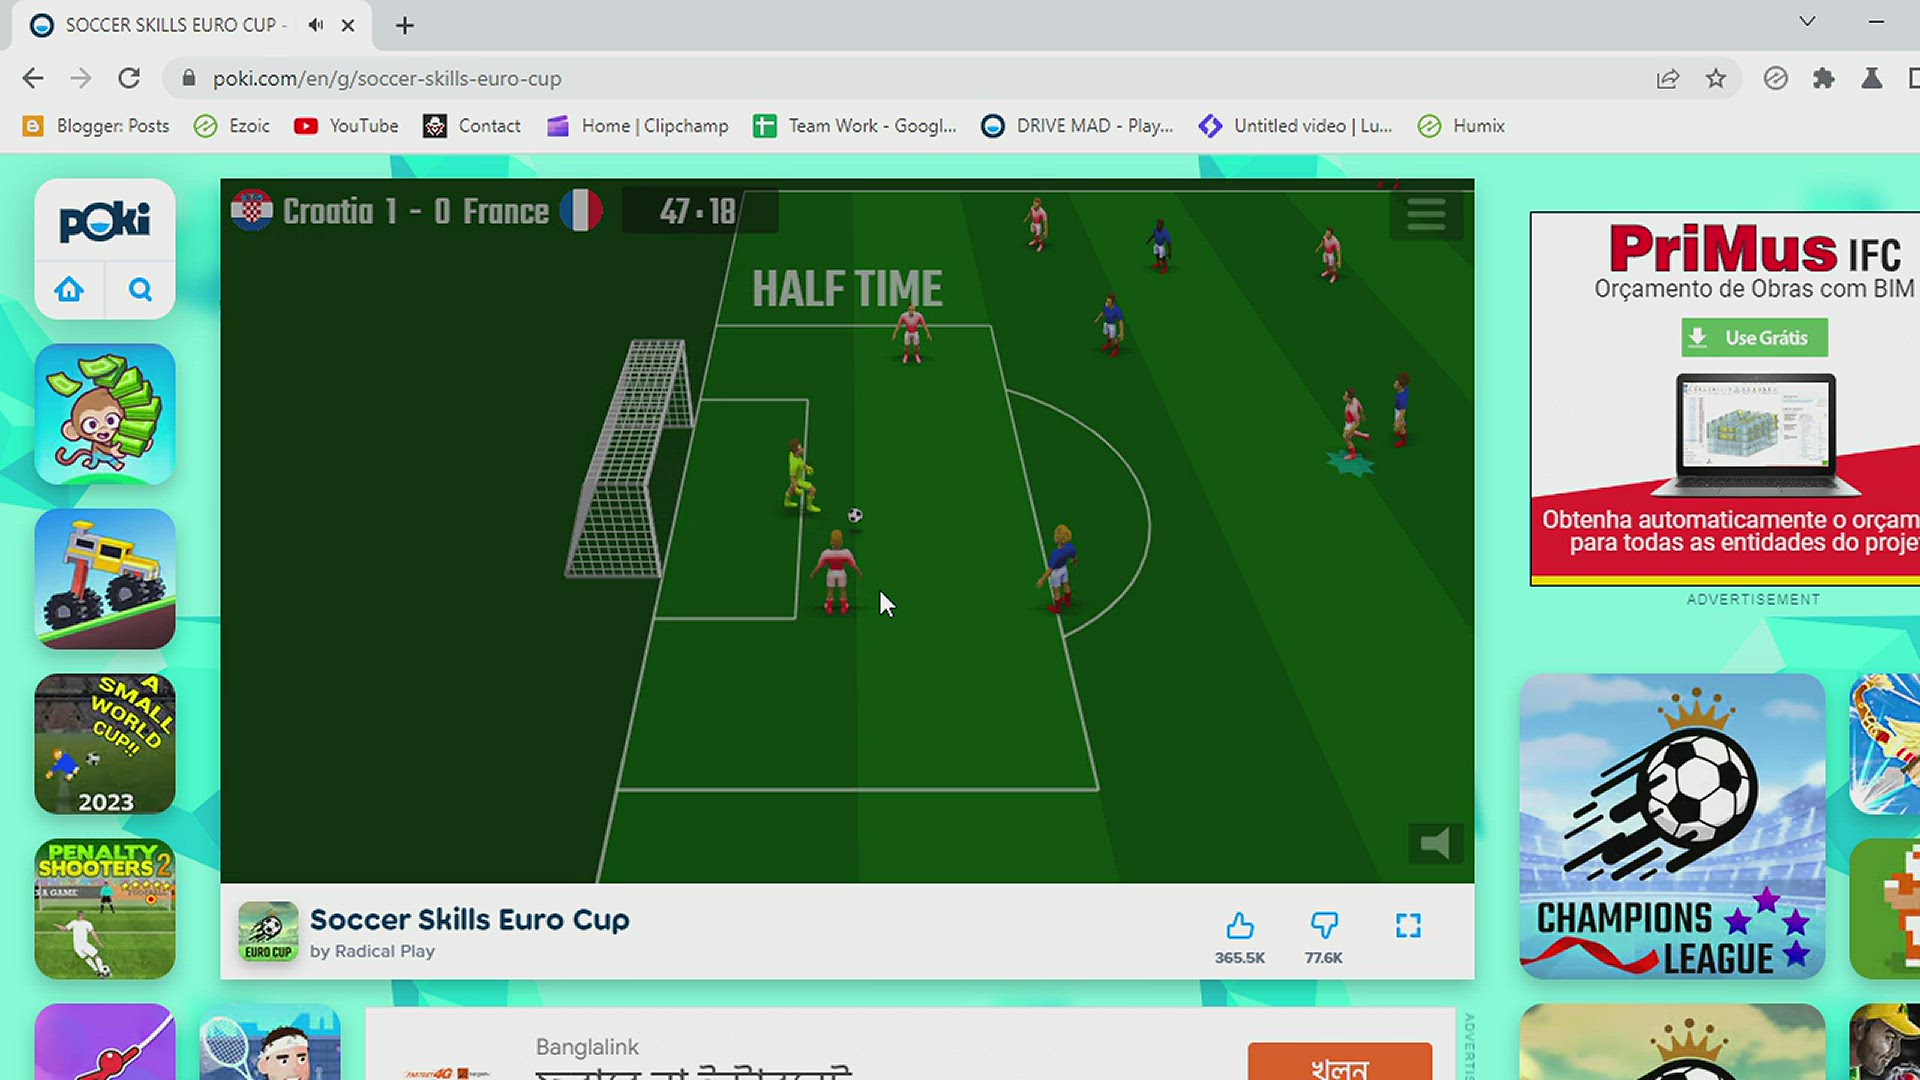
Task: Open the Ezoic bookmark
Action: click(x=232, y=126)
